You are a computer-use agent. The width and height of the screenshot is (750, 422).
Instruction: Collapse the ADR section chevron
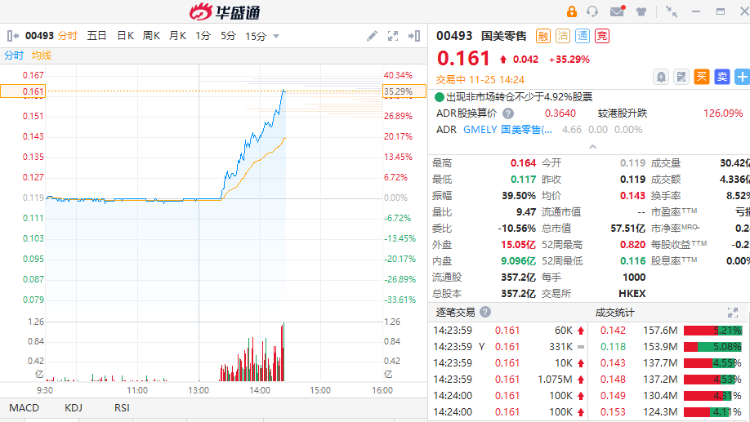(x=593, y=147)
